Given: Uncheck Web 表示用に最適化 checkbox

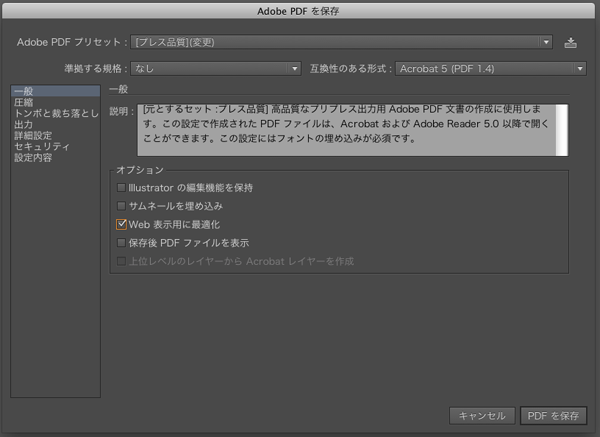Looking at the screenshot, I should (121, 224).
